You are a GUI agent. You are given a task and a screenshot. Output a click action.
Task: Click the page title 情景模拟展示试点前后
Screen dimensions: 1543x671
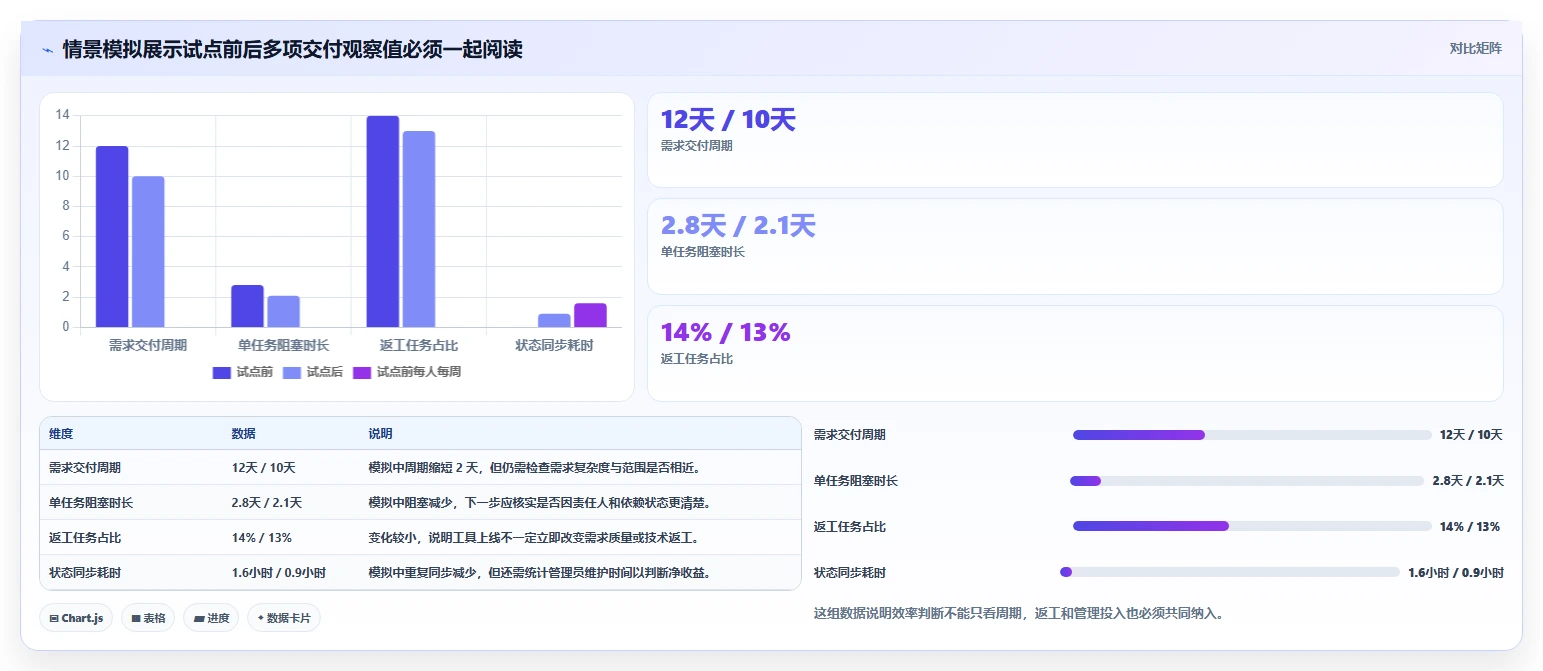tap(292, 49)
